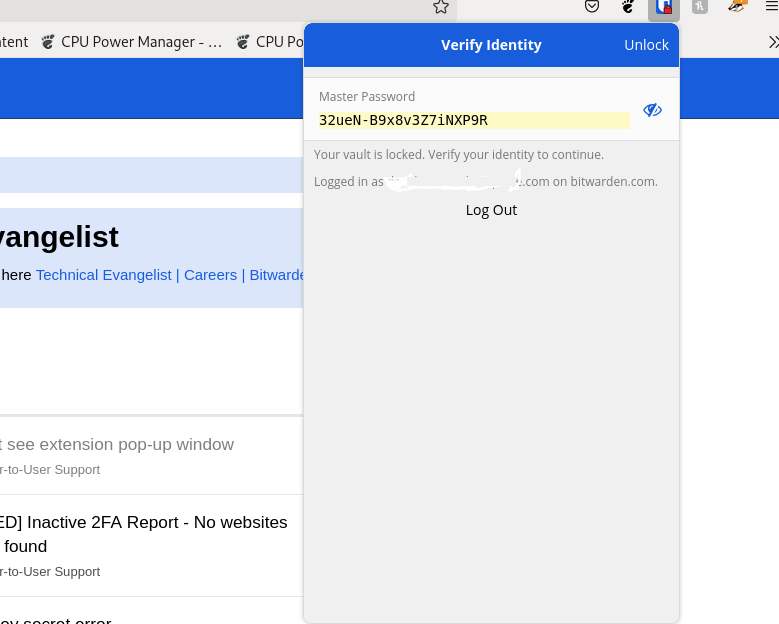
Task: Toggle the Bitwarden extension toolbar icon
Action: (x=664, y=7)
